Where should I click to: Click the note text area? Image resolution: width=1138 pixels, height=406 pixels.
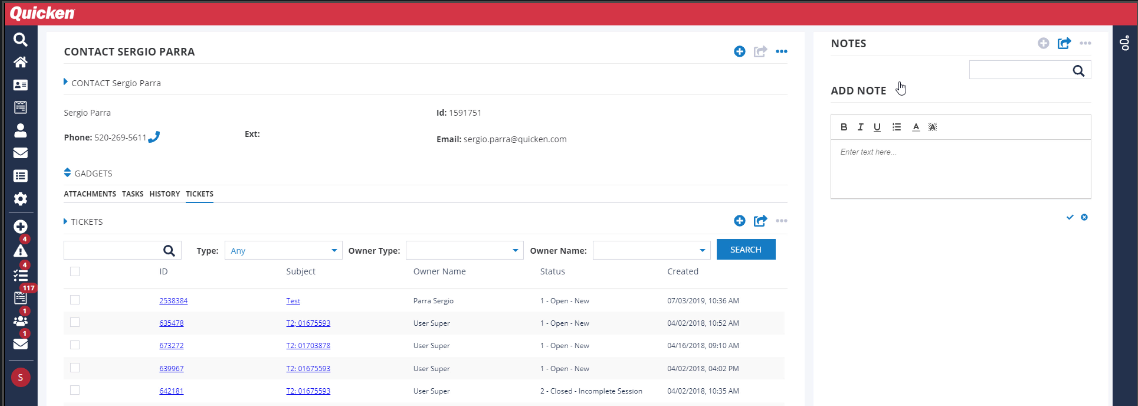pos(960,168)
